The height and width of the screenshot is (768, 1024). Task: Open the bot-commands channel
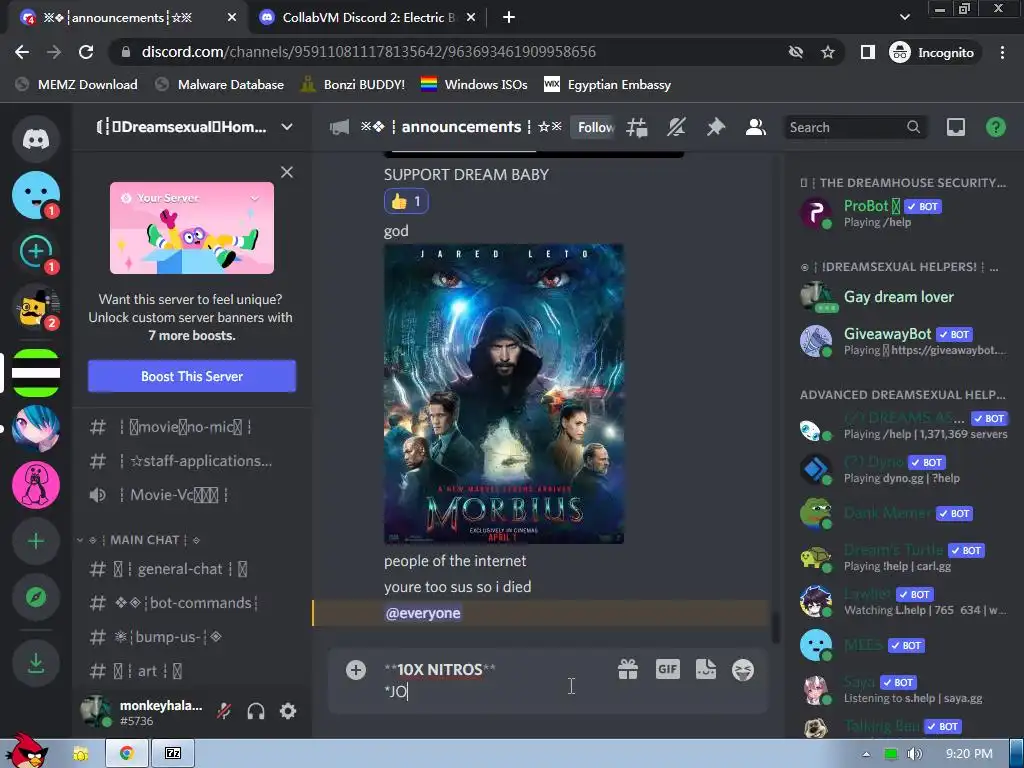coord(191,603)
